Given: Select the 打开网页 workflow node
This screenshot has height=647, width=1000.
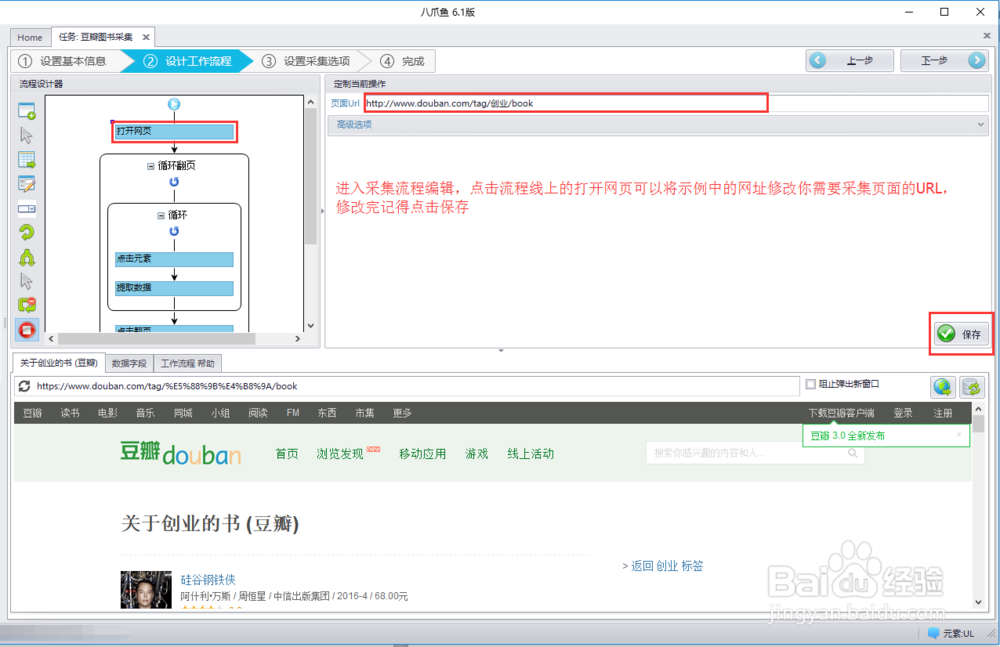Looking at the screenshot, I should tap(174, 131).
